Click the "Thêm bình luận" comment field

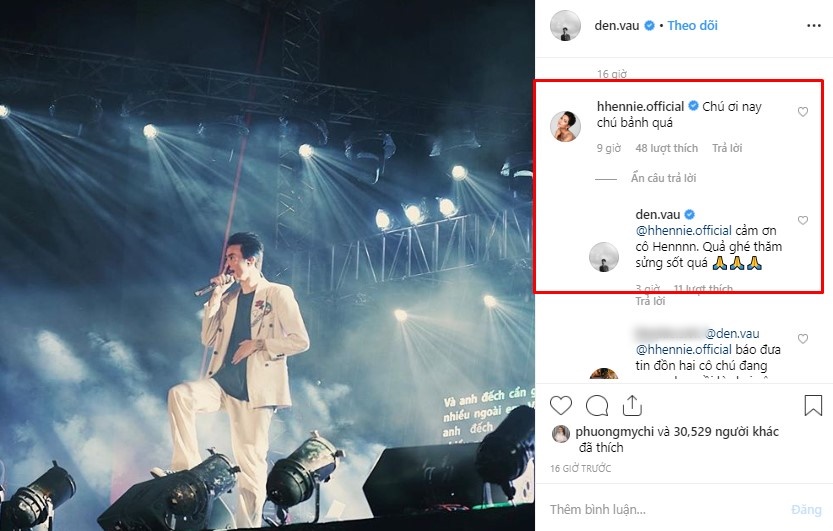(660, 510)
